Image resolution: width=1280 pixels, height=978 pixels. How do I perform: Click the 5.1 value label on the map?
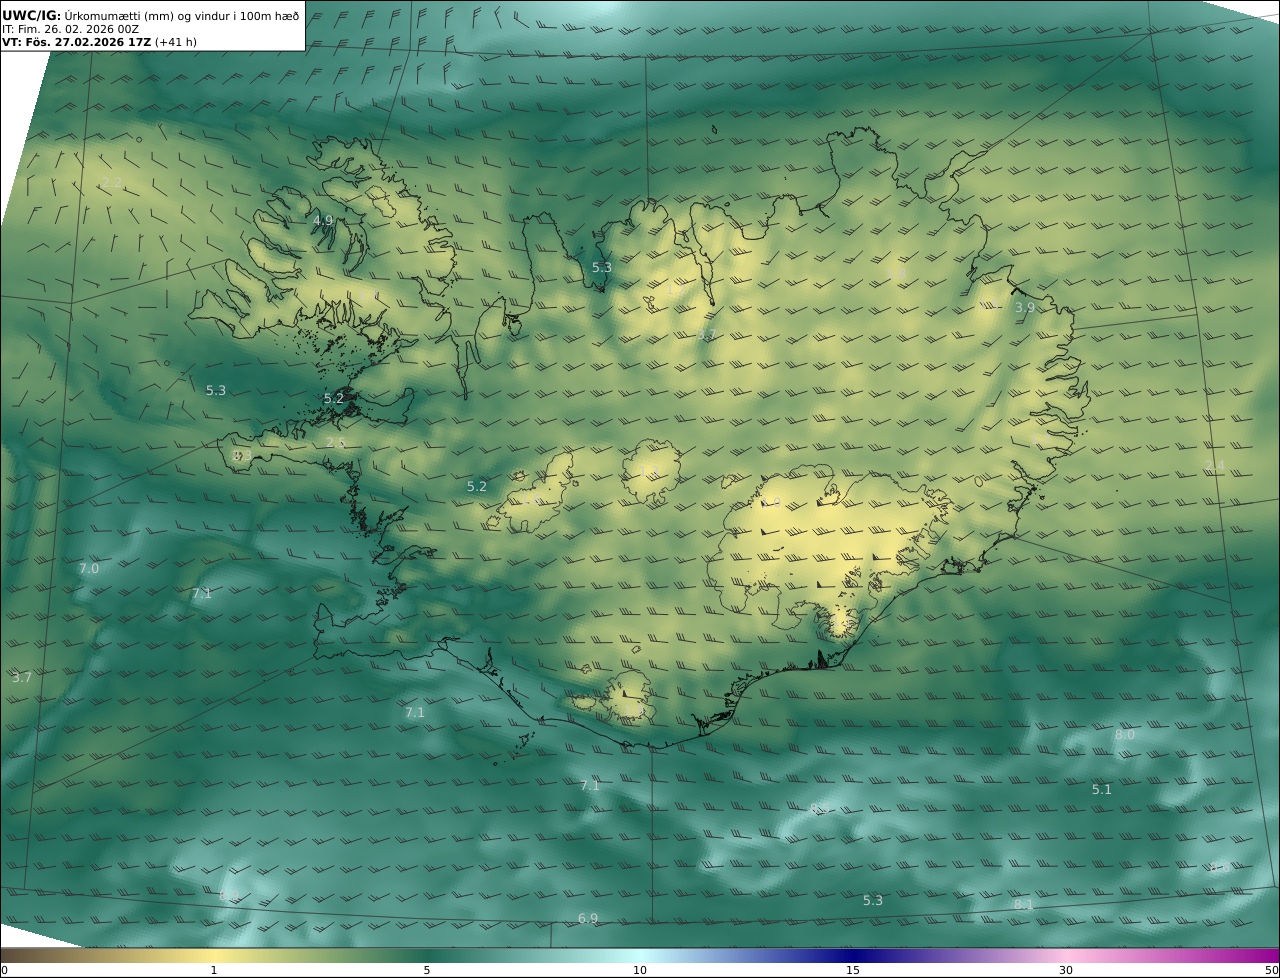(x=1101, y=789)
